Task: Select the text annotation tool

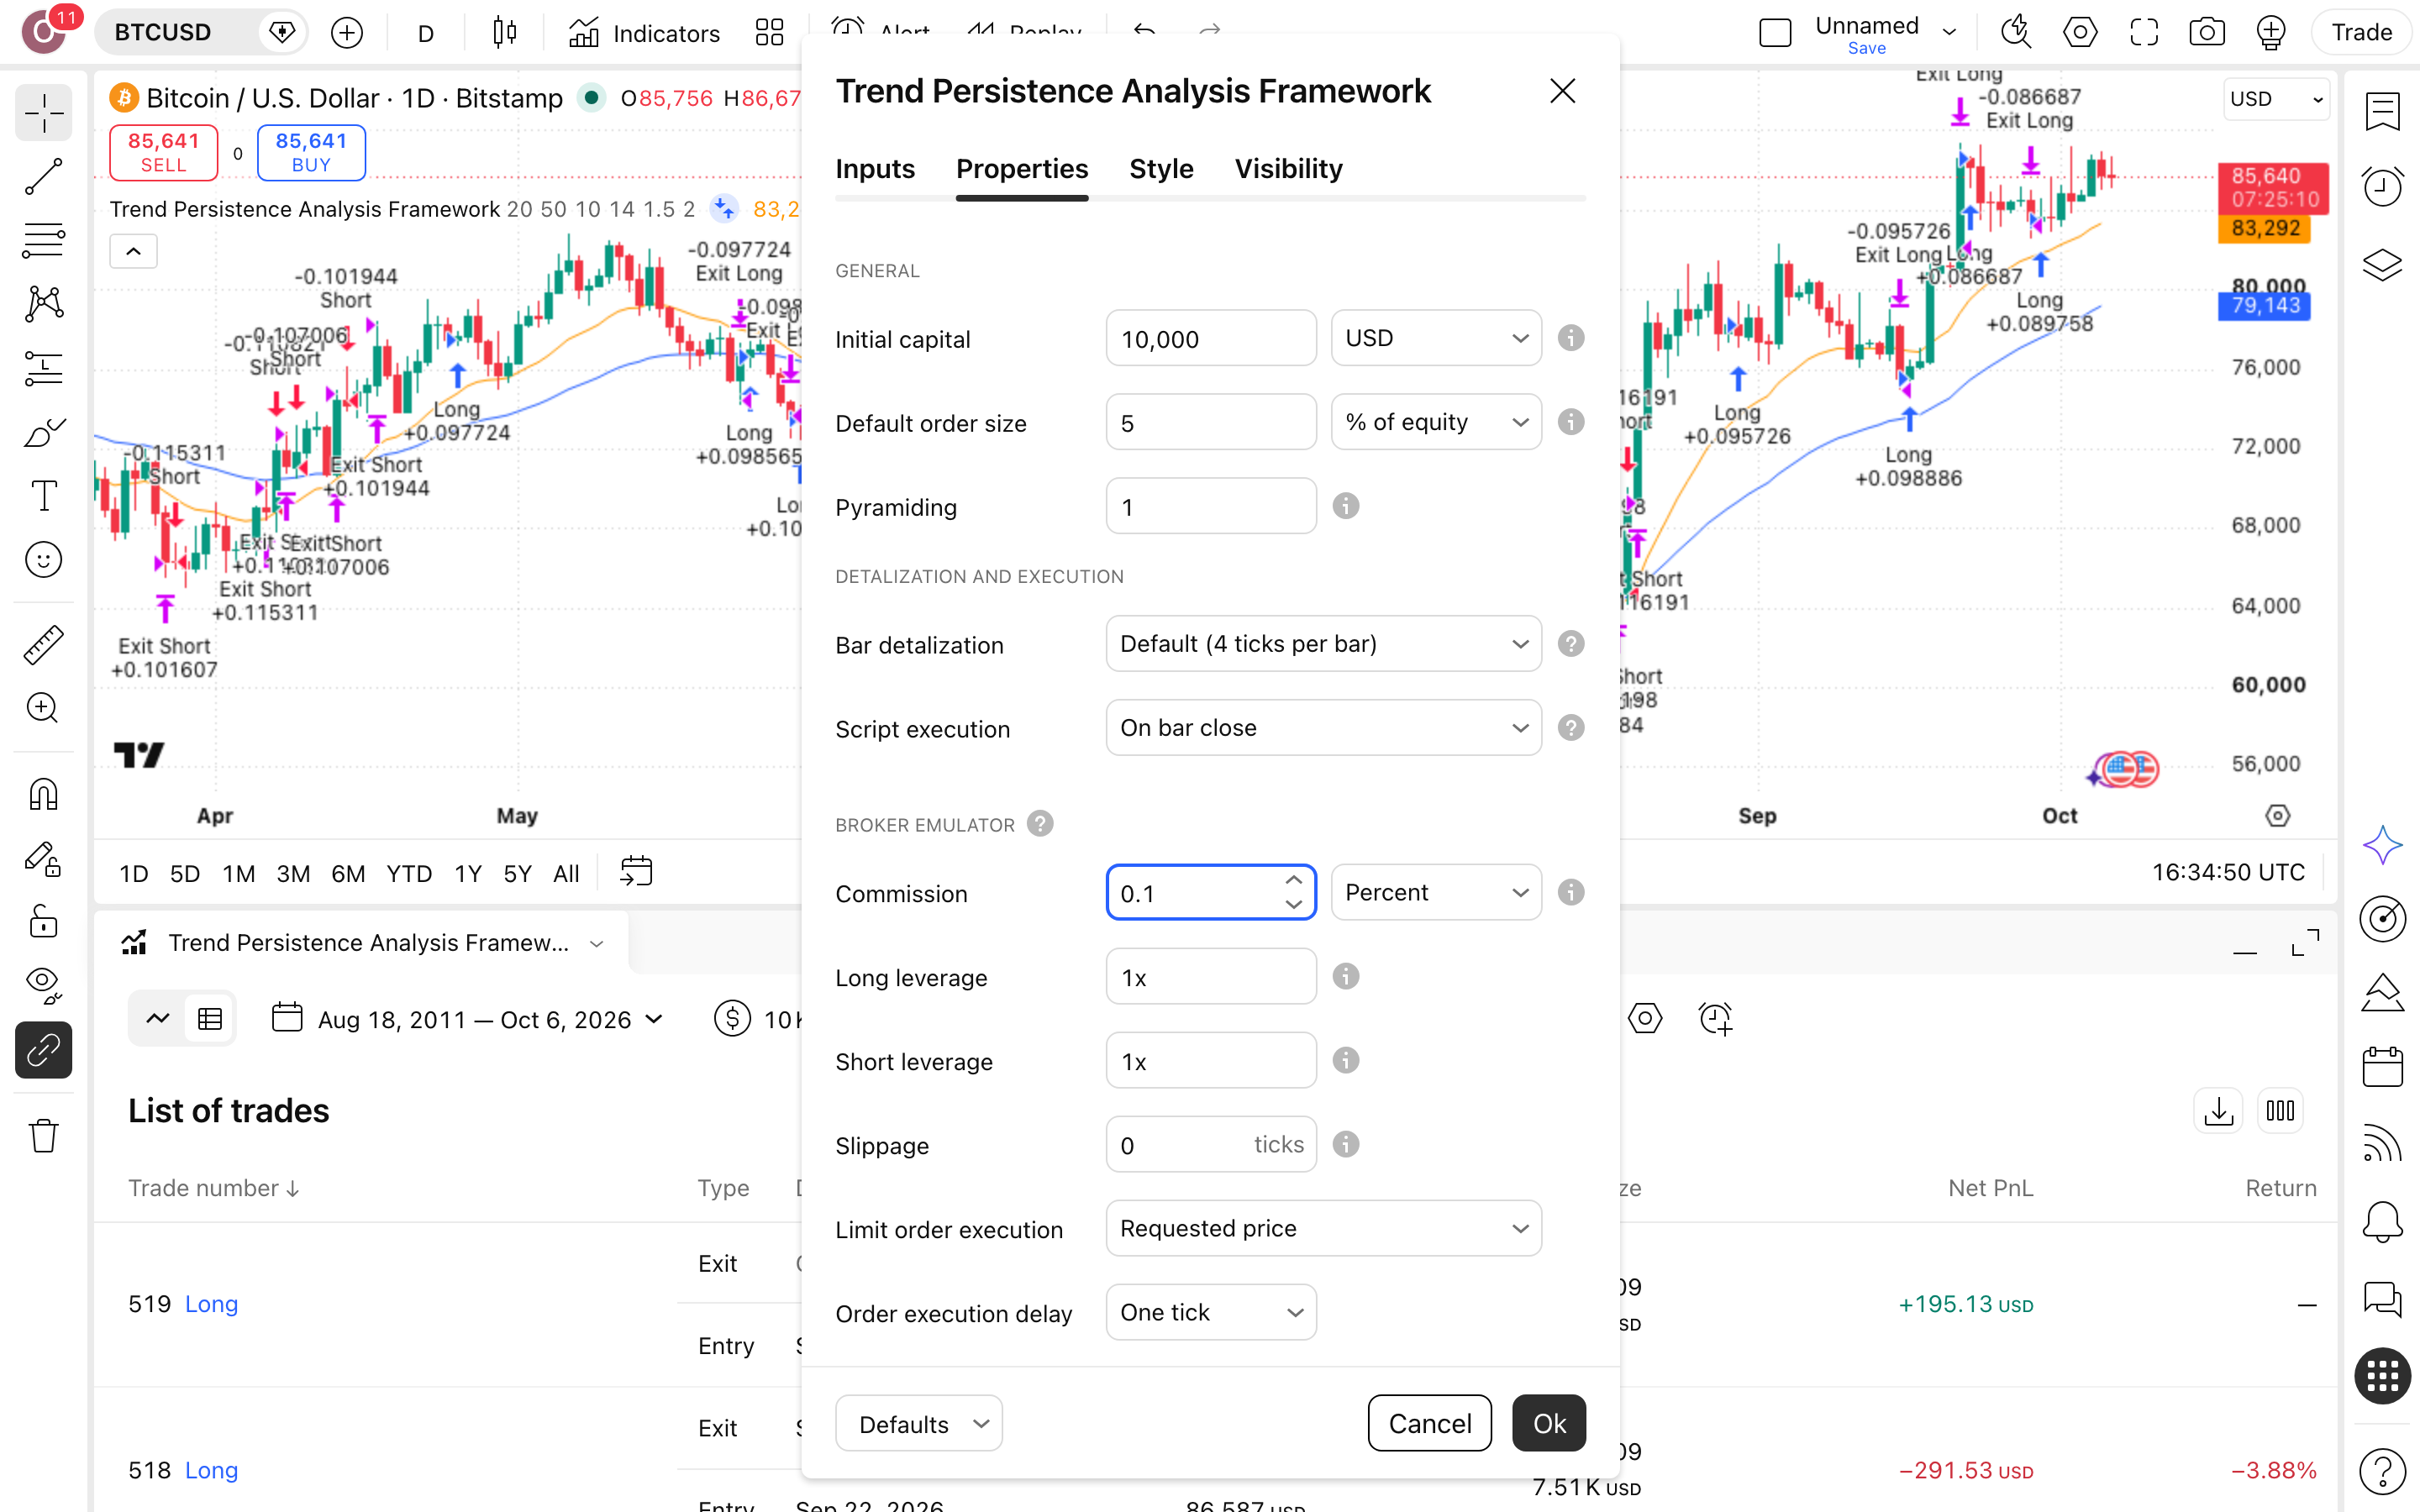Action: point(43,496)
